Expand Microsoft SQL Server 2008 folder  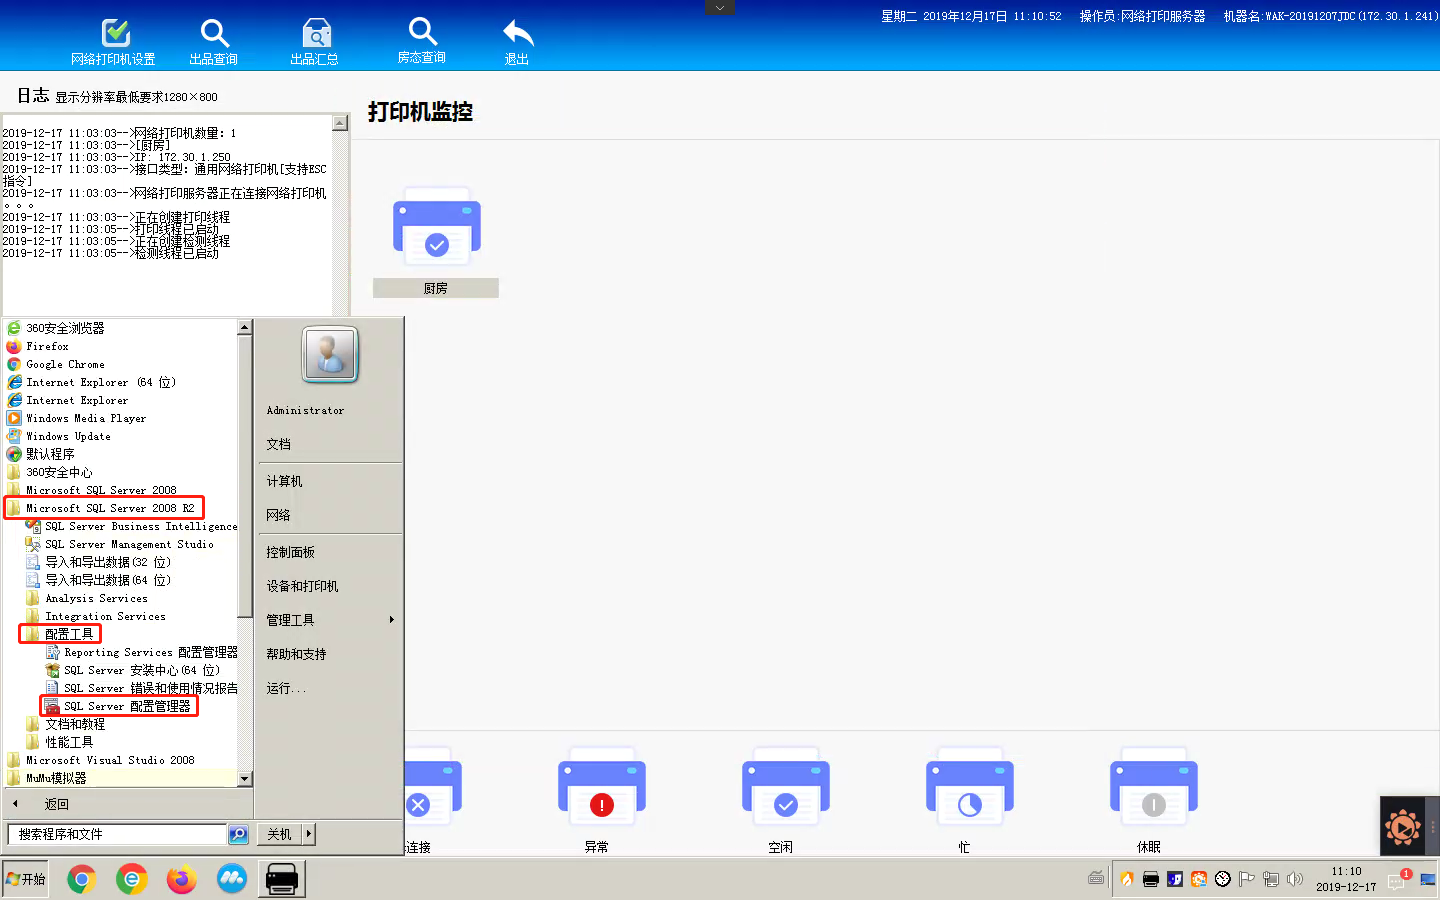tap(100, 490)
